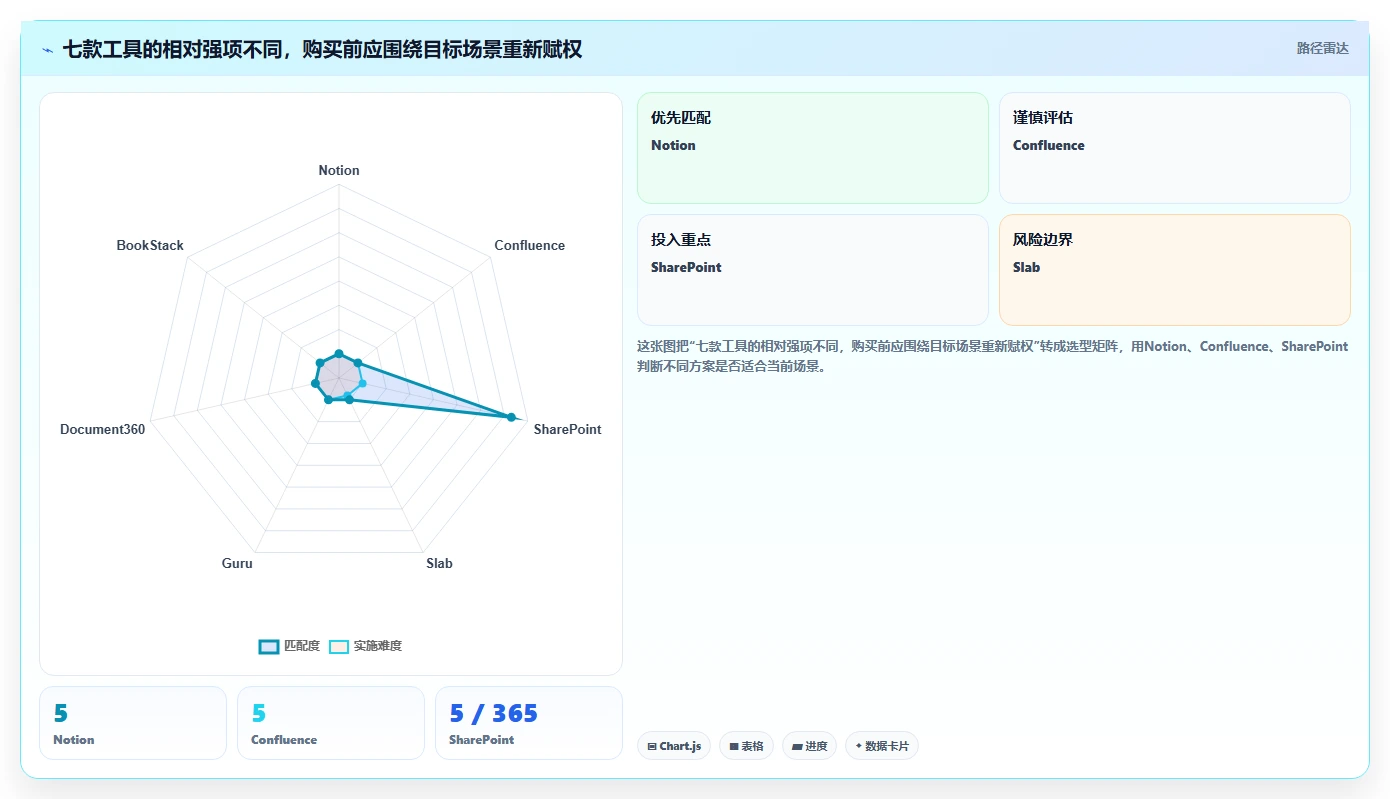This screenshot has height=799, width=1390.
Task: Click the Guru radar axis label
Action: click(x=237, y=563)
